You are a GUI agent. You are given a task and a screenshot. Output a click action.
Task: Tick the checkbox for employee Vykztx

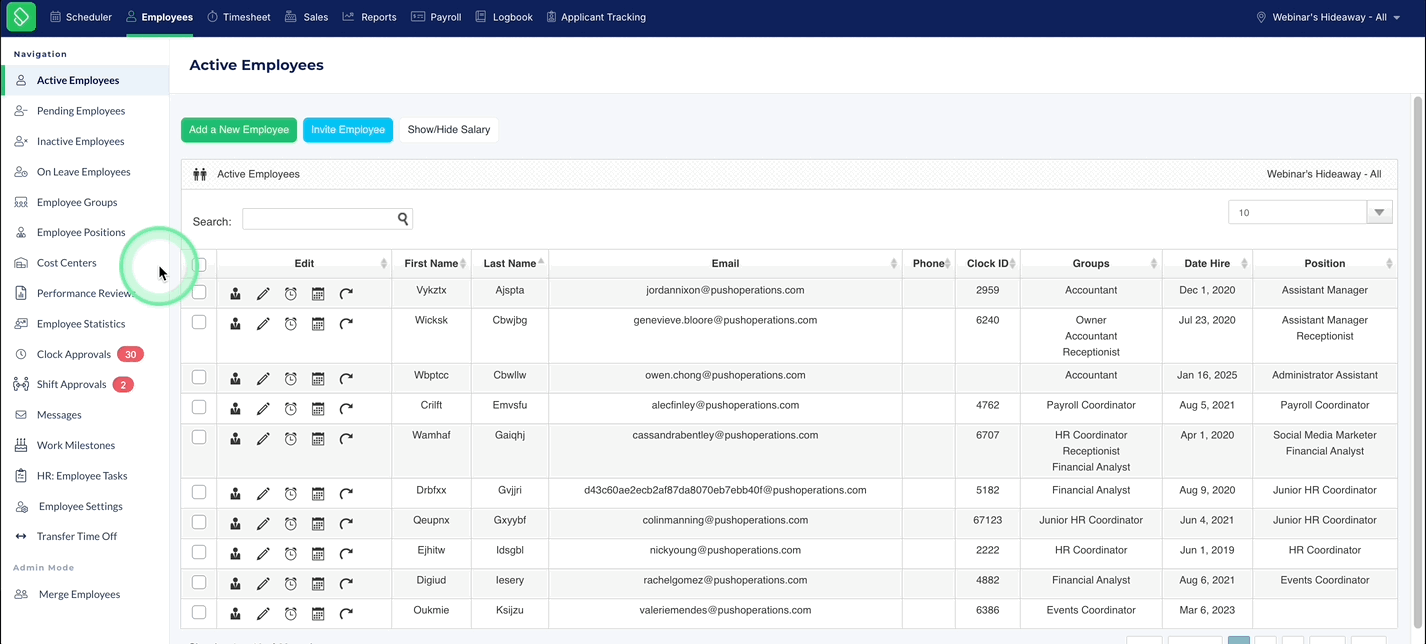[x=199, y=292]
